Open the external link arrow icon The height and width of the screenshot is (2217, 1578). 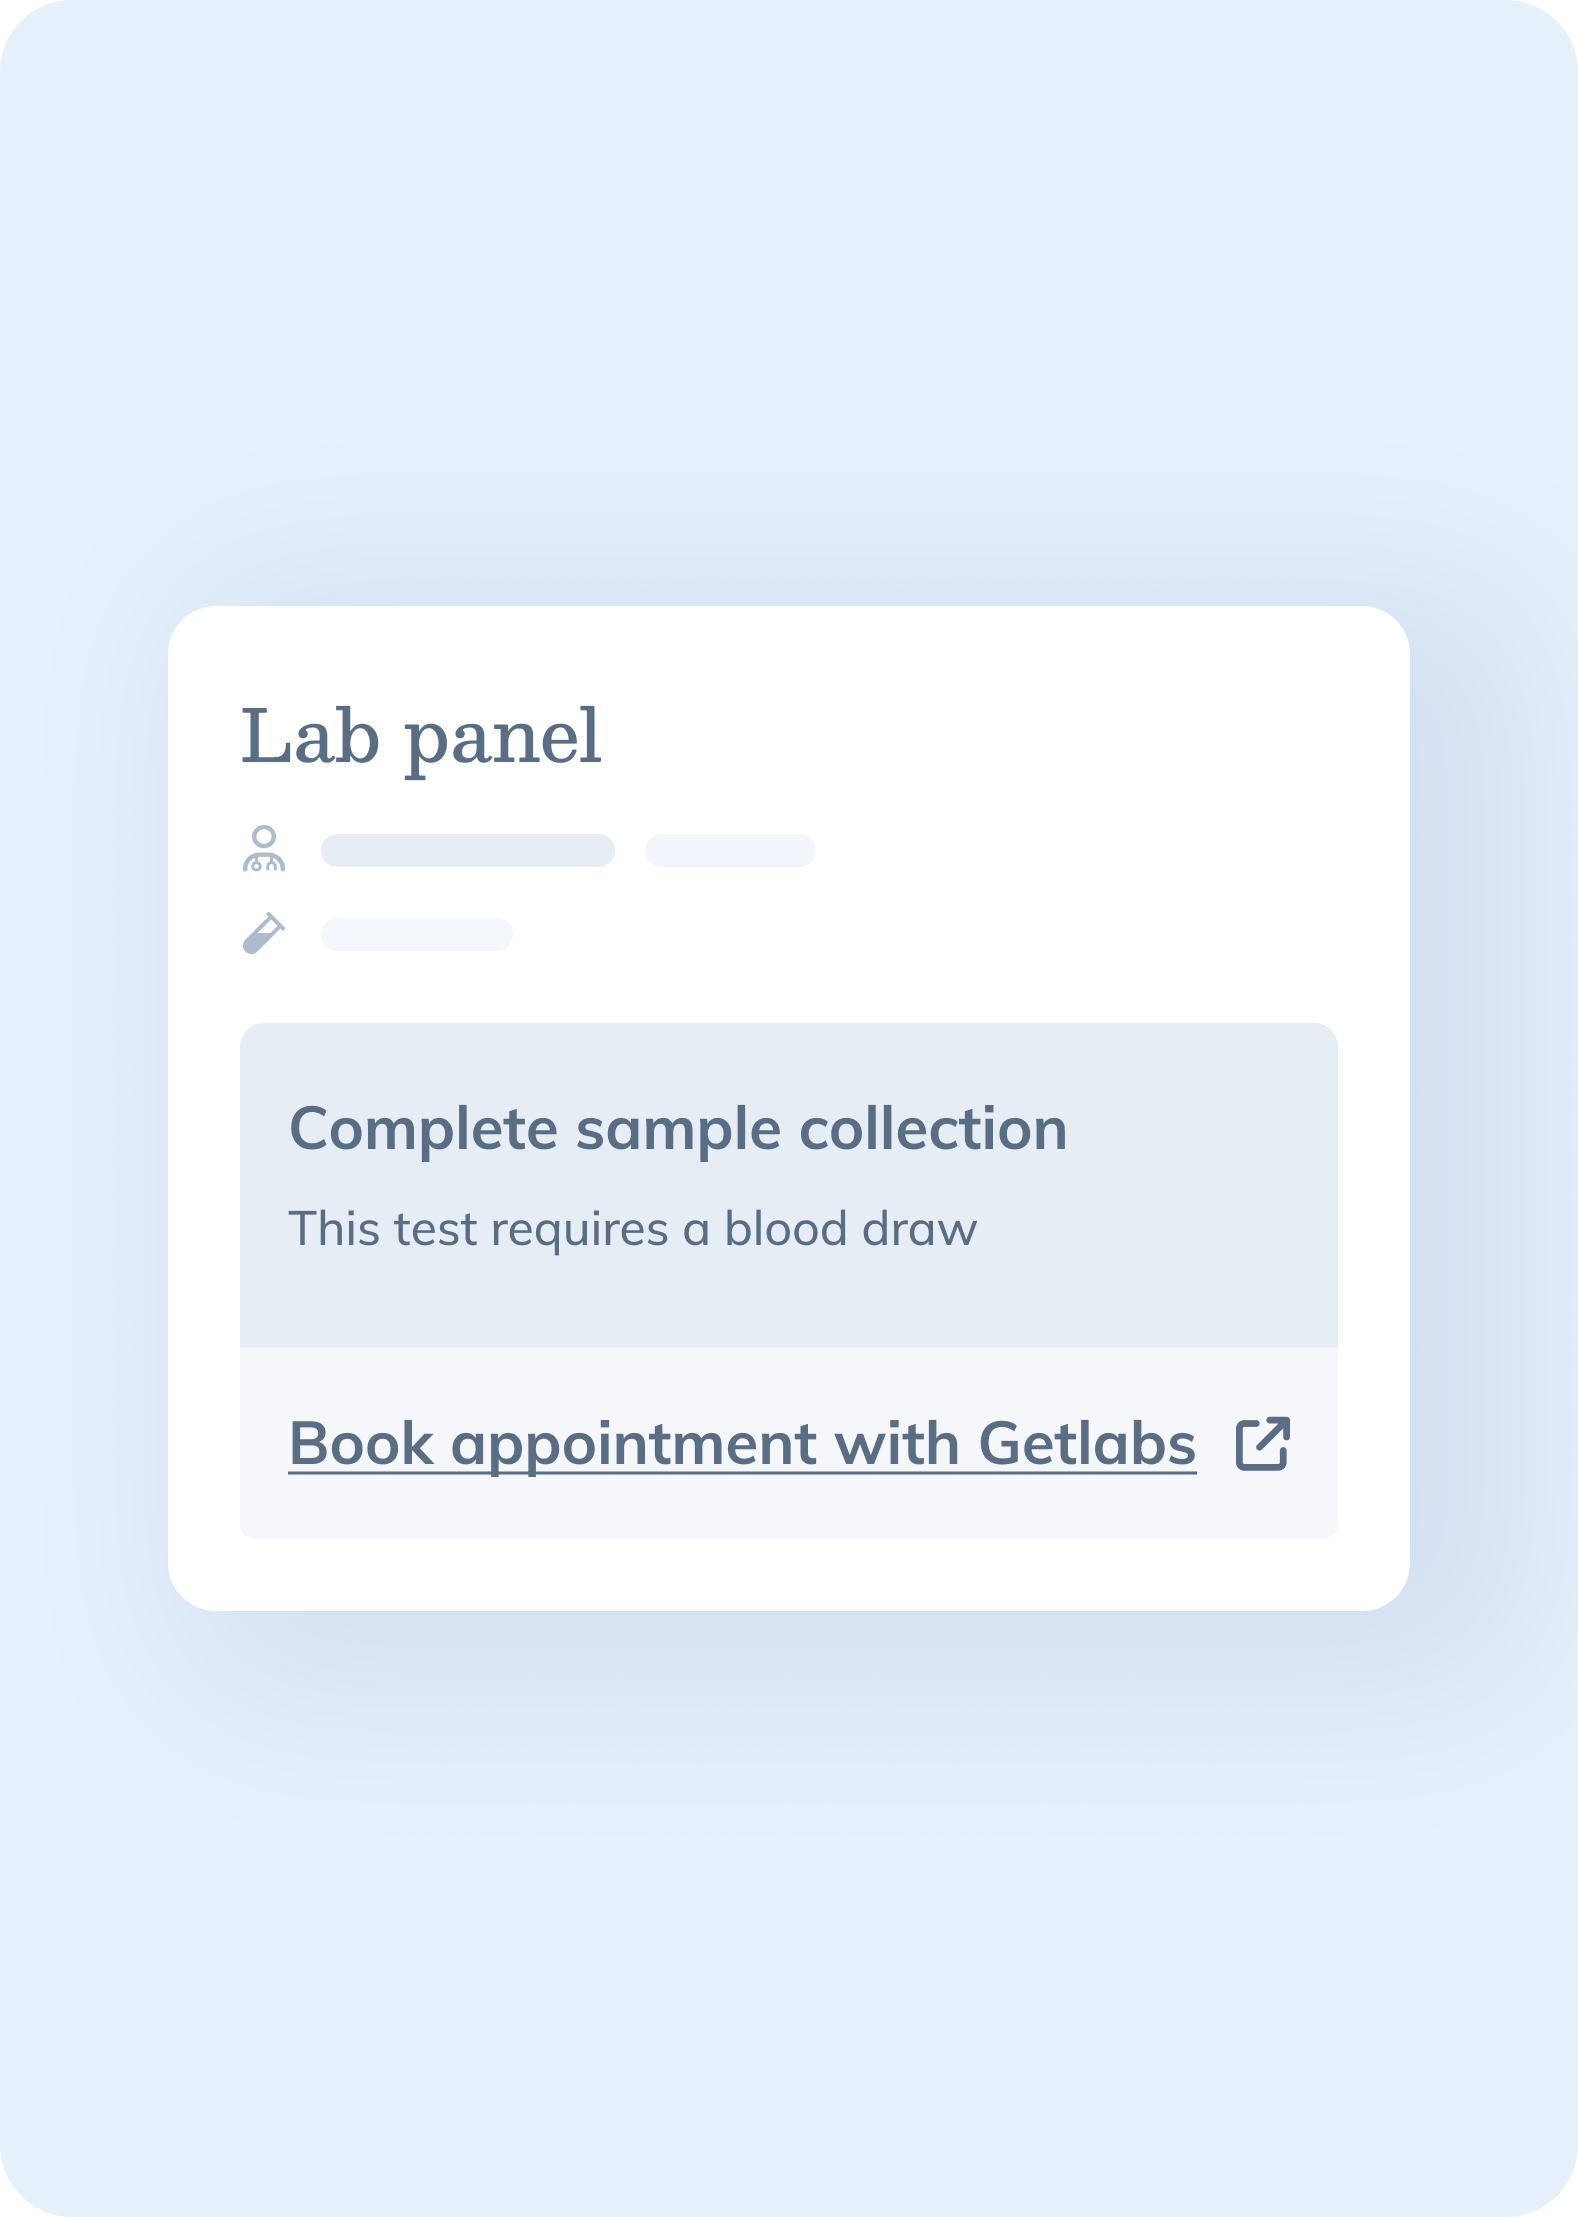[1263, 1444]
